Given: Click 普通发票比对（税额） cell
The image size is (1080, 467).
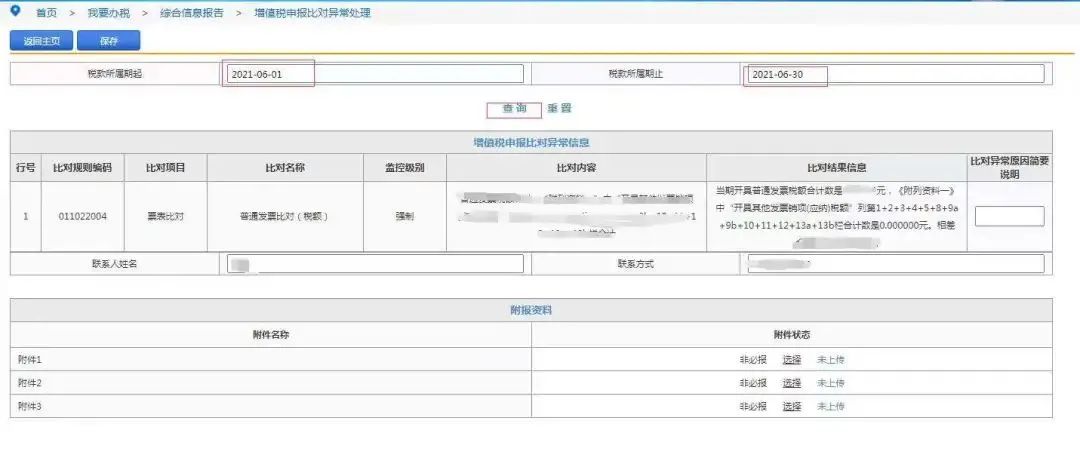Looking at the screenshot, I should coord(285,216).
